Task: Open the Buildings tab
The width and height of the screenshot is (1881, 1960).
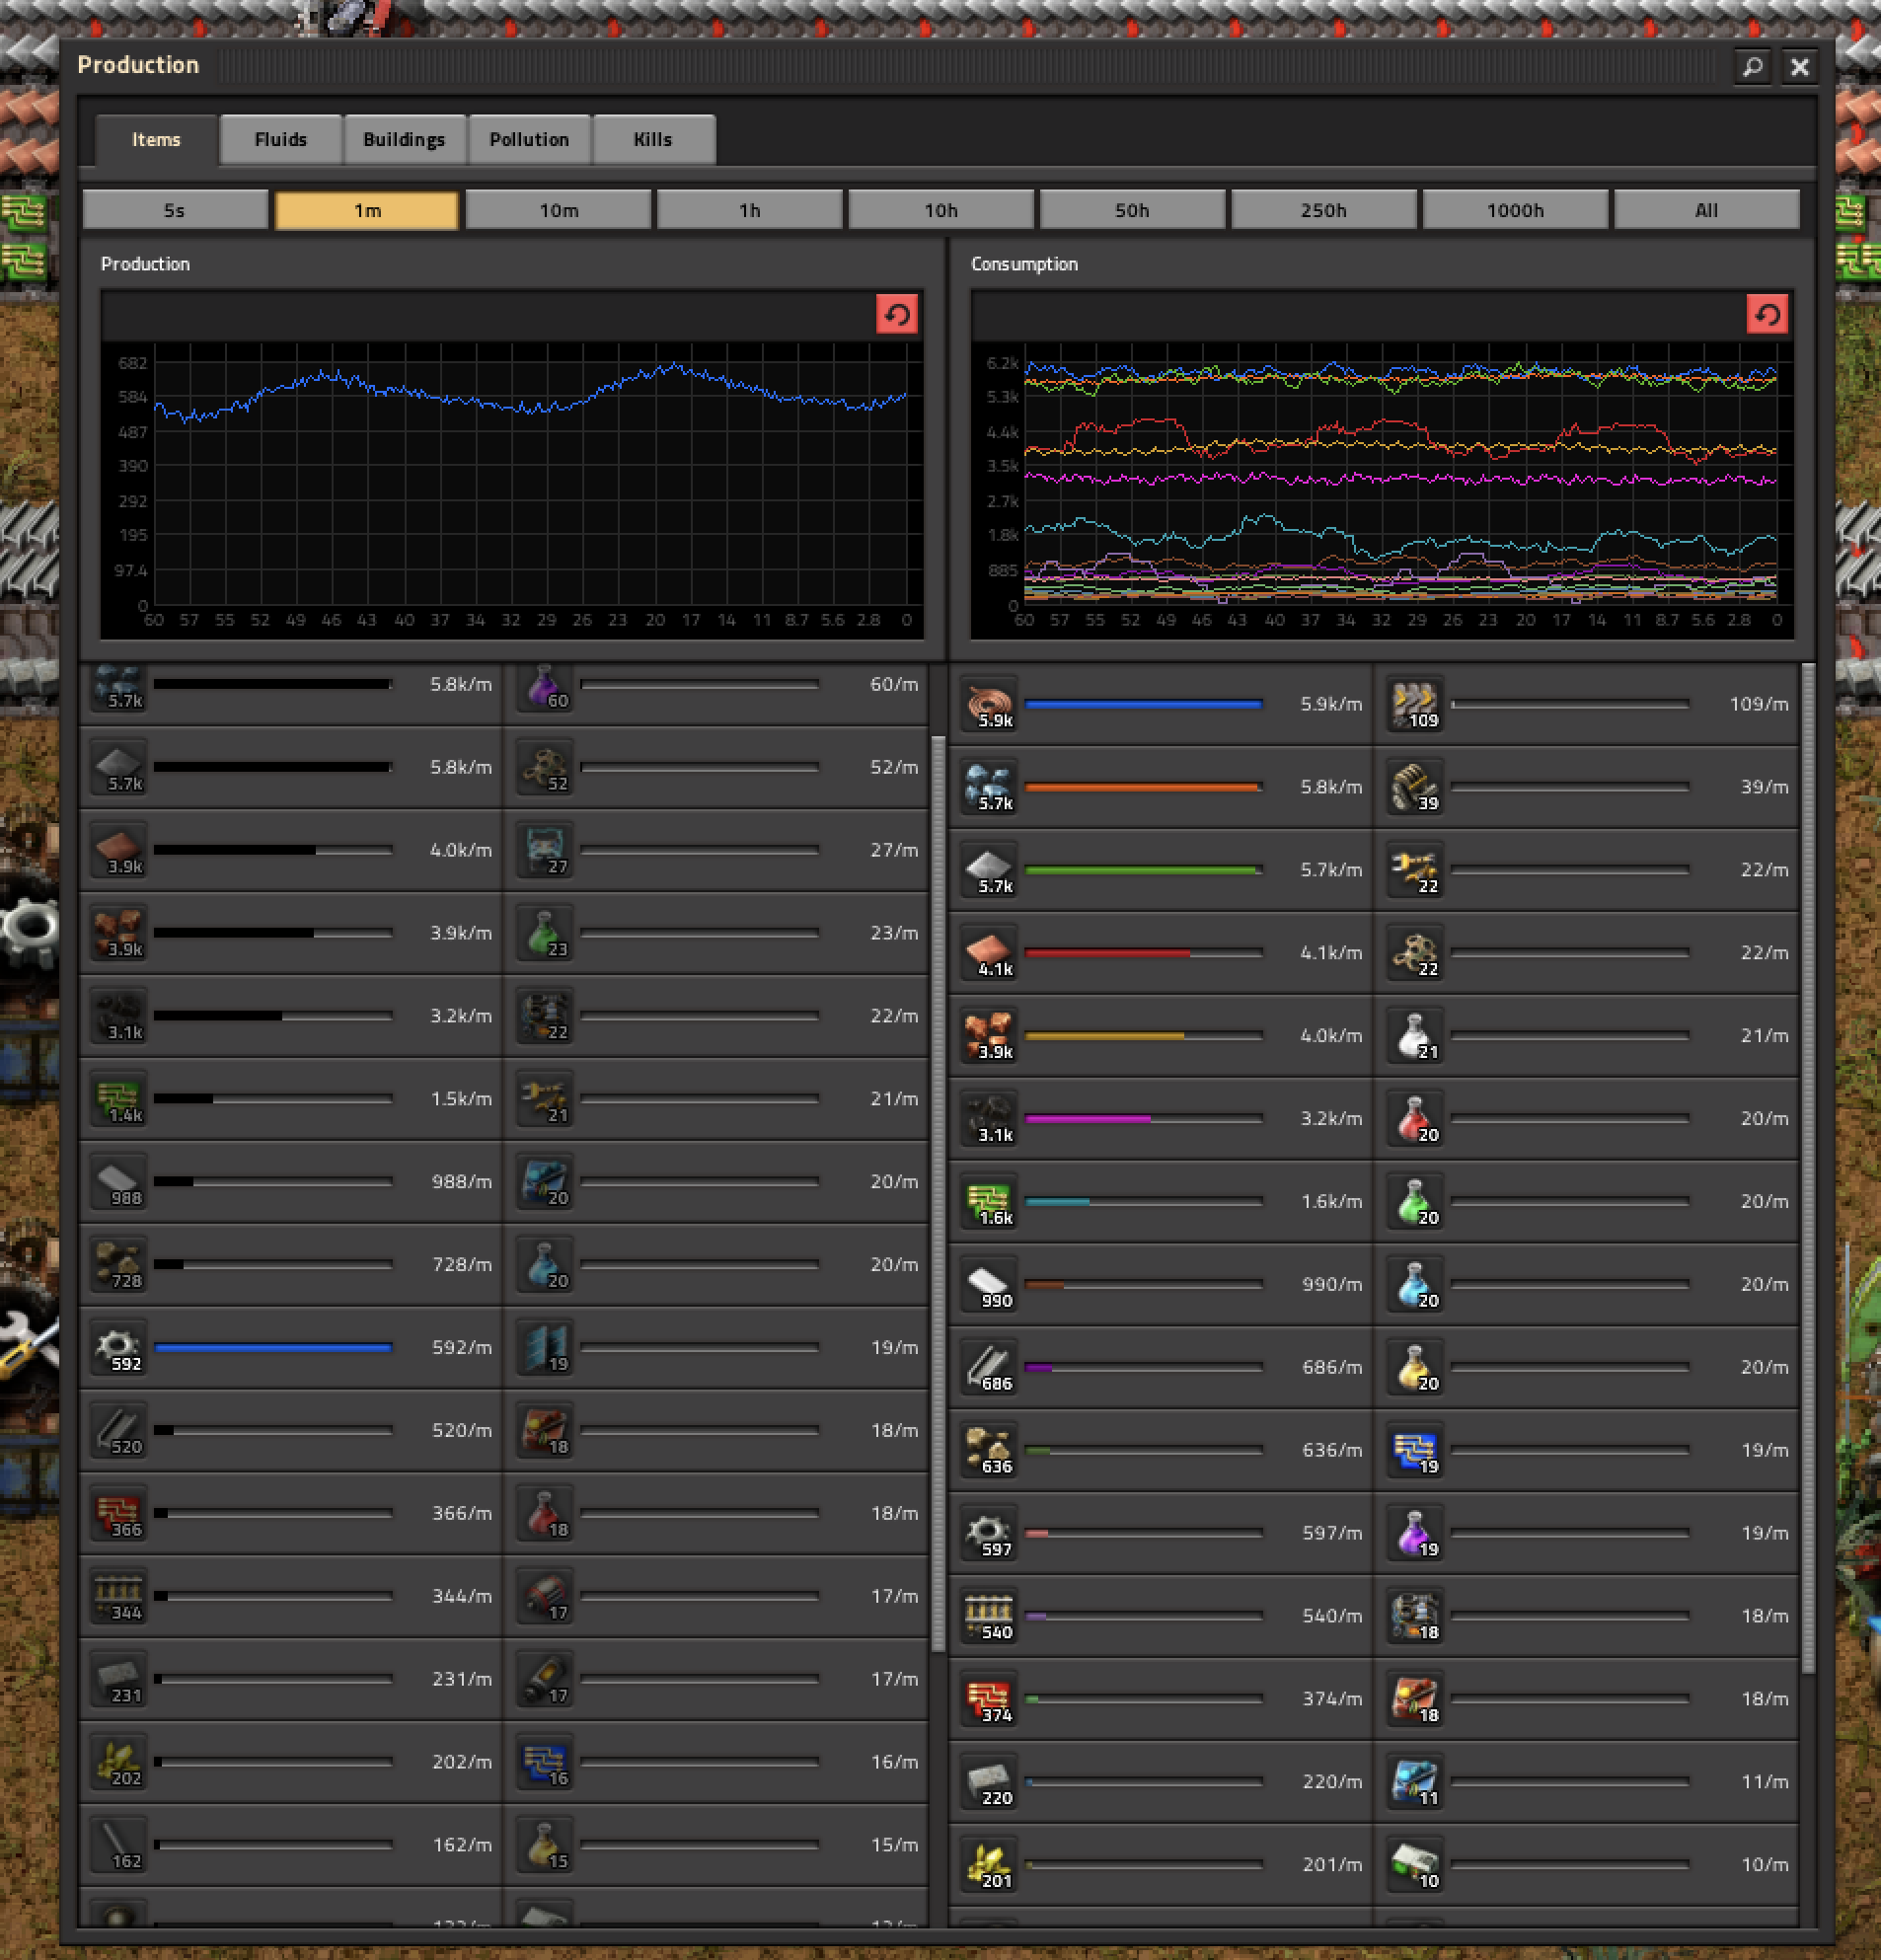Action: [x=404, y=140]
